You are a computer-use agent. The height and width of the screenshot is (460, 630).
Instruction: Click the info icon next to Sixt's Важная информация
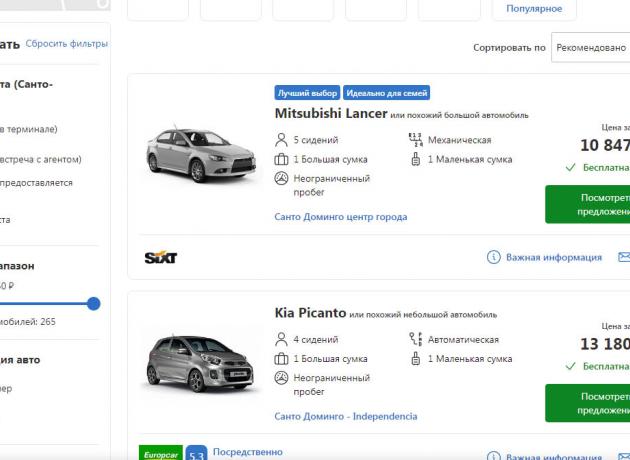494,257
